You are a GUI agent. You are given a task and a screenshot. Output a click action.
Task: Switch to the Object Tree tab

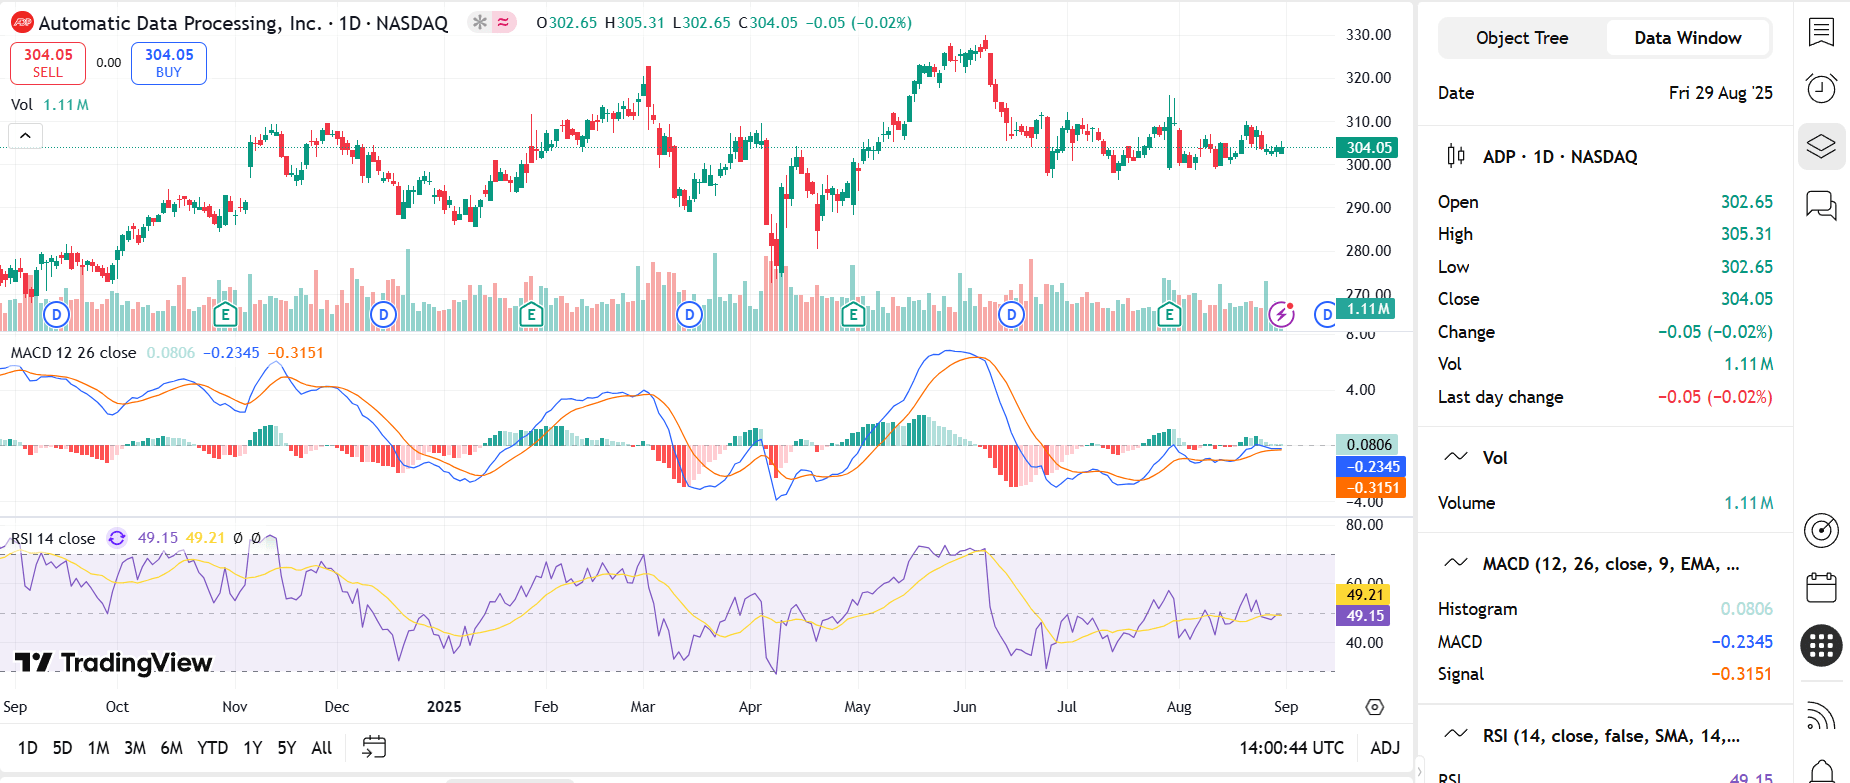[1521, 38]
